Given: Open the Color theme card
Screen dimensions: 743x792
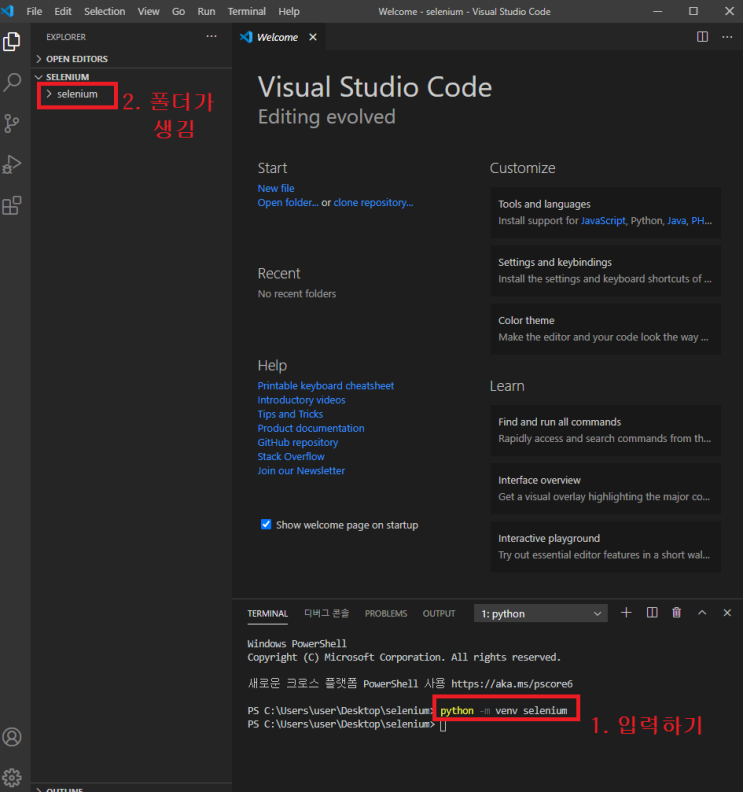Looking at the screenshot, I should [605, 329].
